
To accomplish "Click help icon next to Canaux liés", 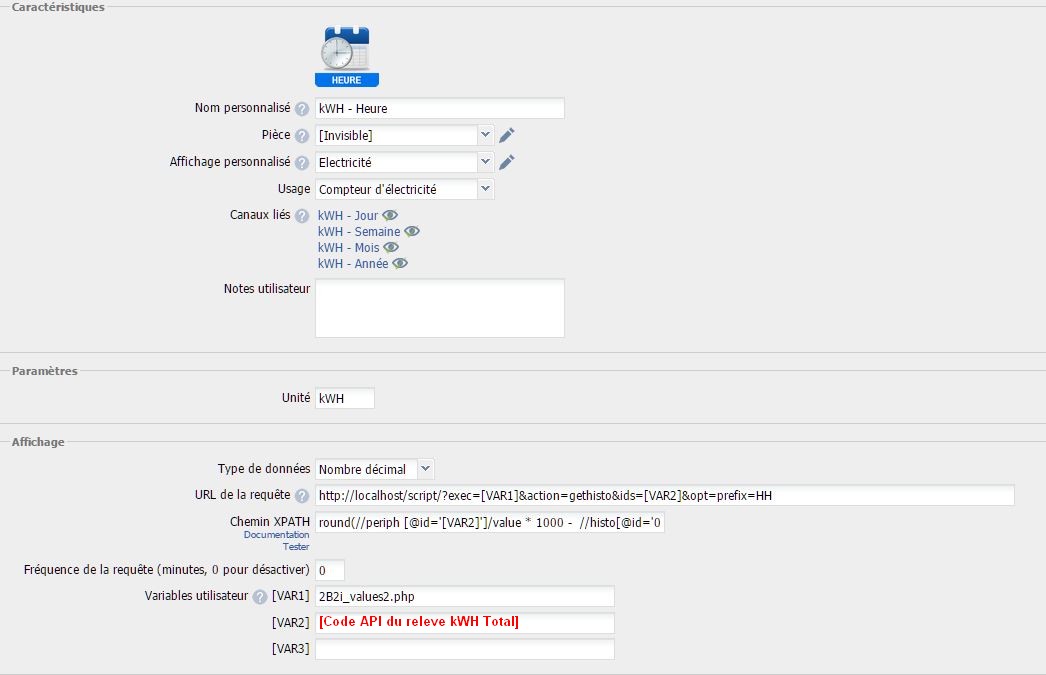I will 302,215.
